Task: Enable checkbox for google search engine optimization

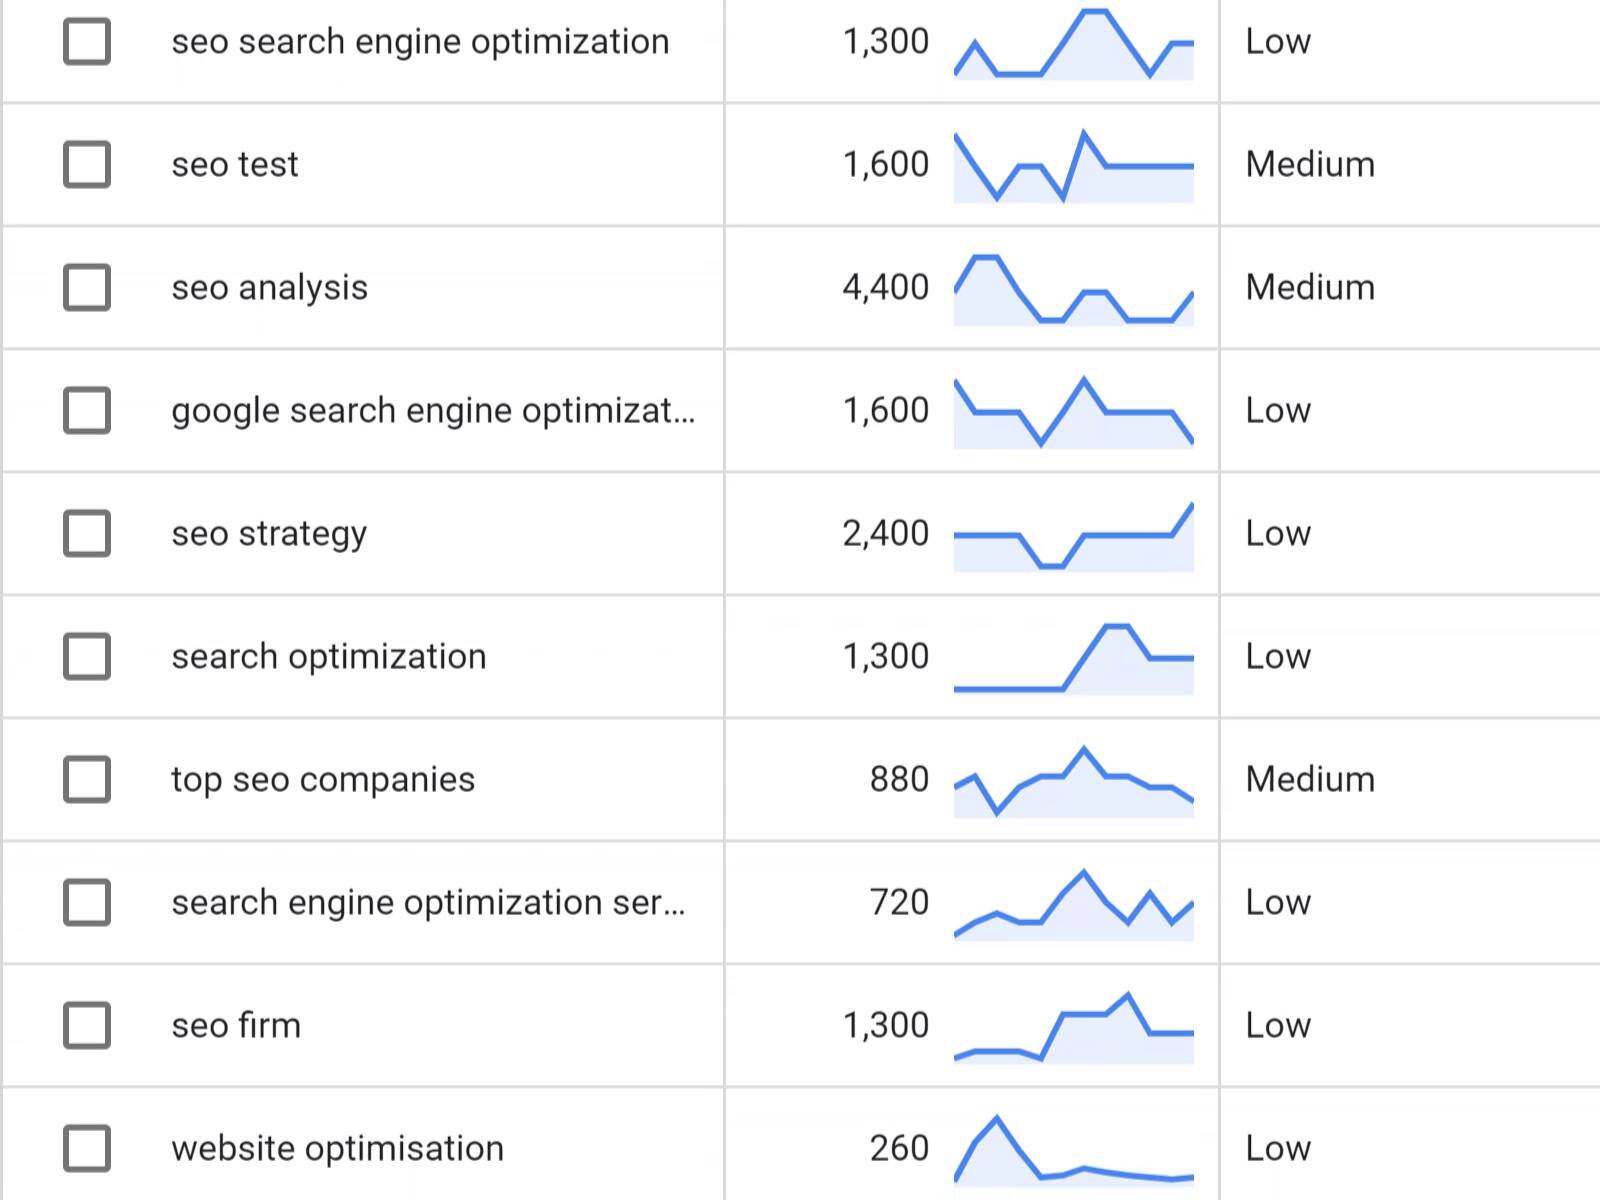Action: tap(87, 411)
